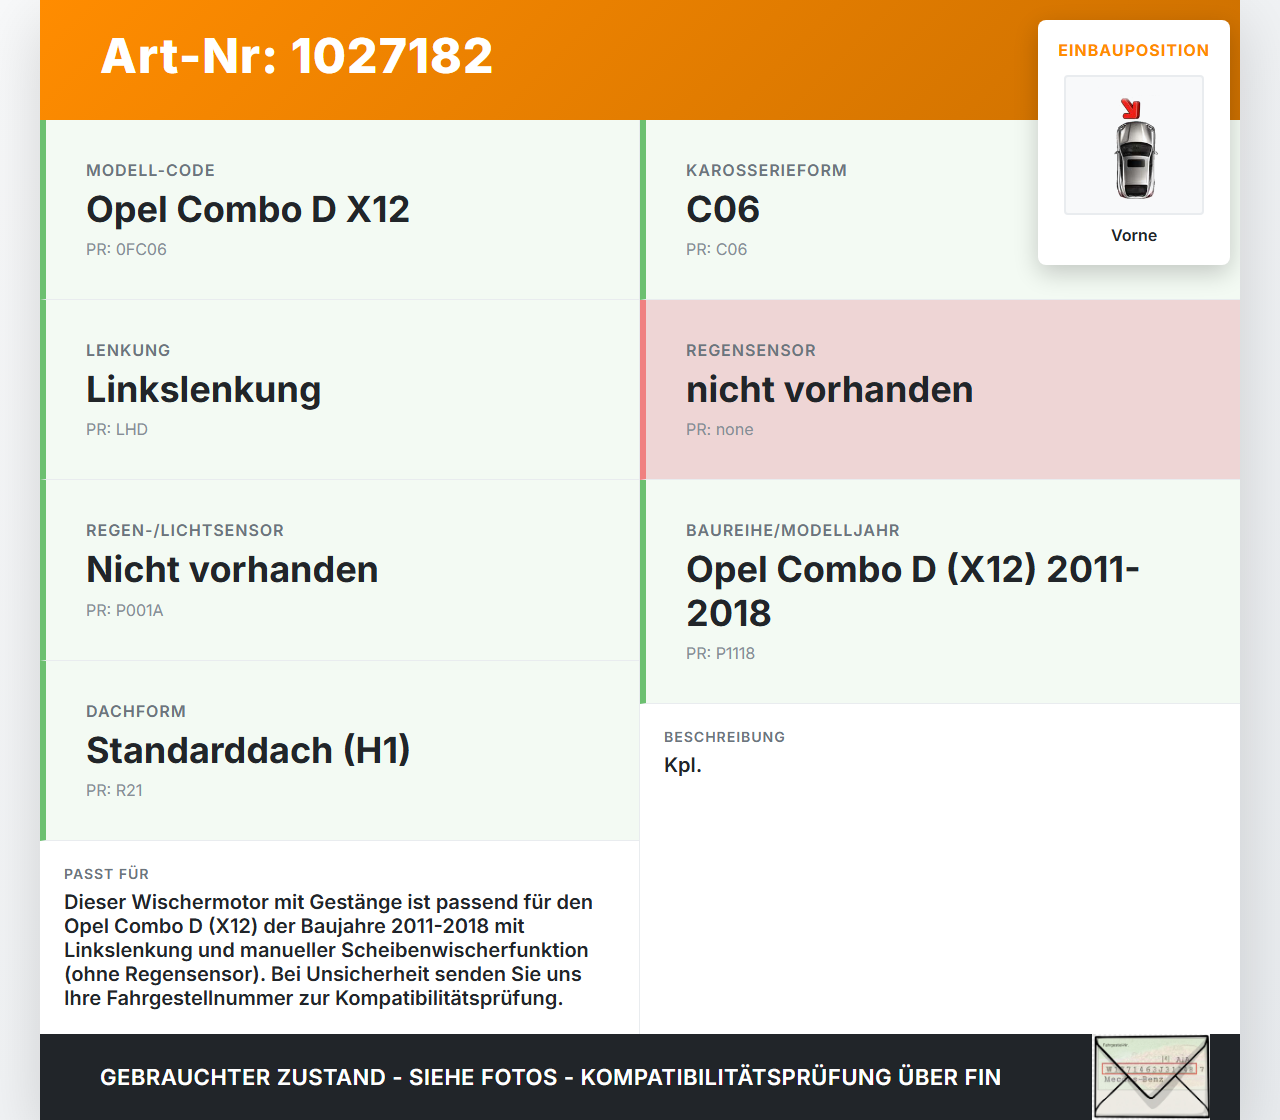
Task: Click the PR: P001A code
Action: 124,610
